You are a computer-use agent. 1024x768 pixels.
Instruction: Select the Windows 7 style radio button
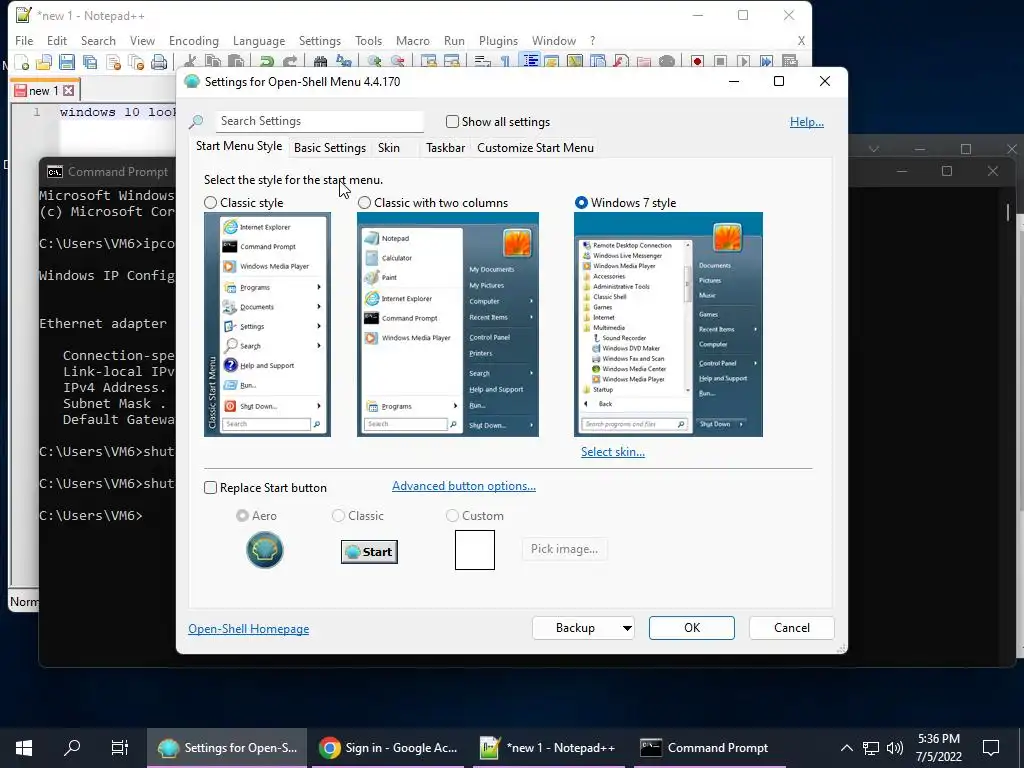coord(581,203)
